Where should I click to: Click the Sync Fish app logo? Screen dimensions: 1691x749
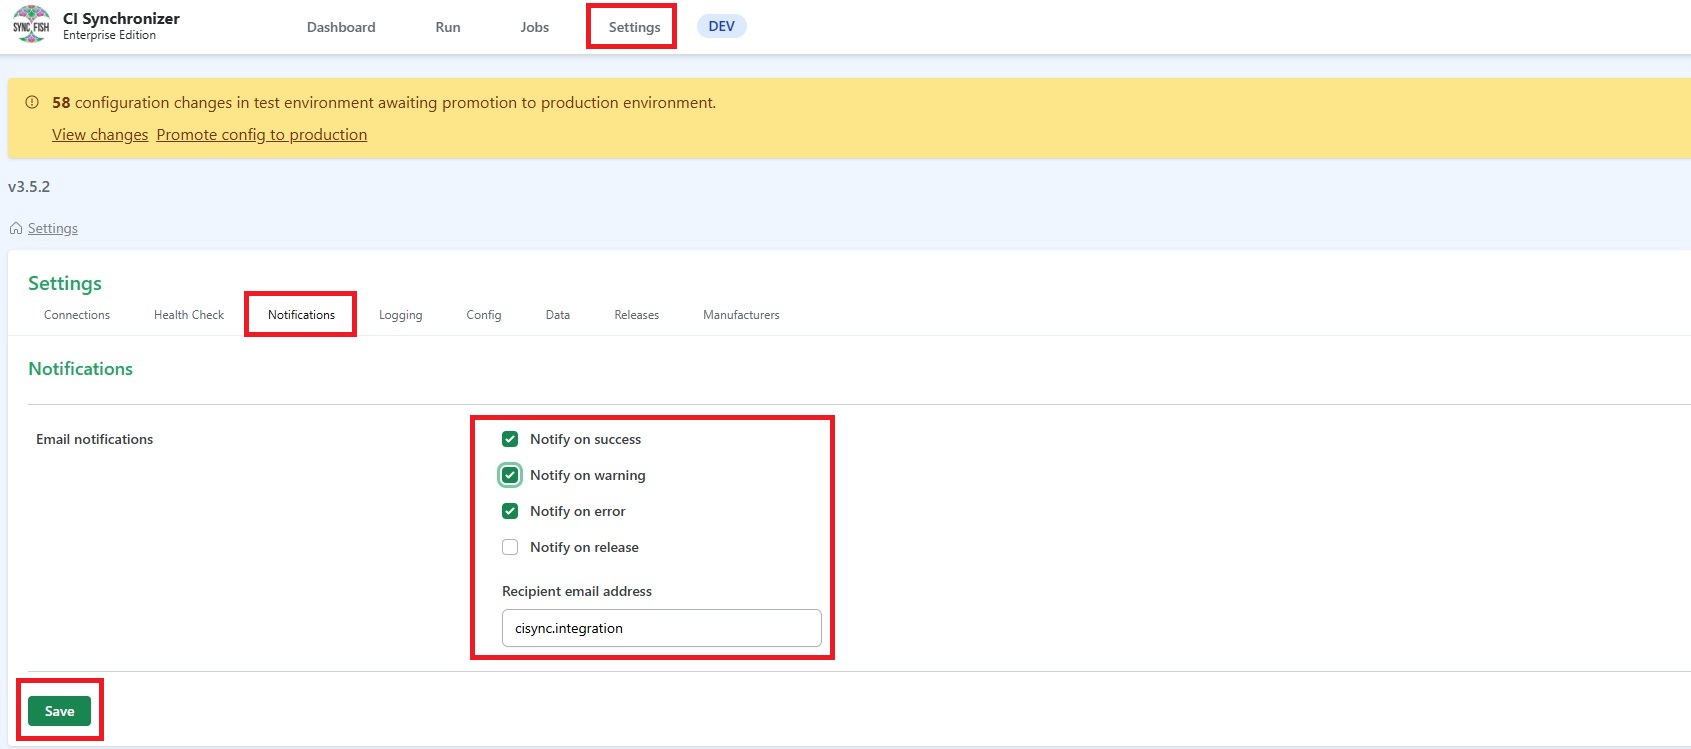(x=31, y=25)
